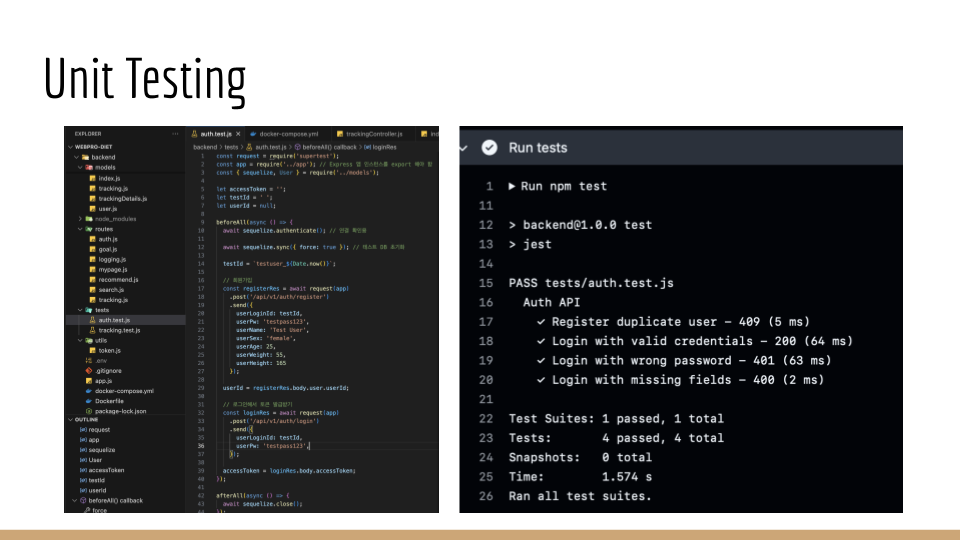Click the .env file icon in Explorer
The width and height of the screenshot is (960, 540).
pyautogui.click(x=88, y=361)
